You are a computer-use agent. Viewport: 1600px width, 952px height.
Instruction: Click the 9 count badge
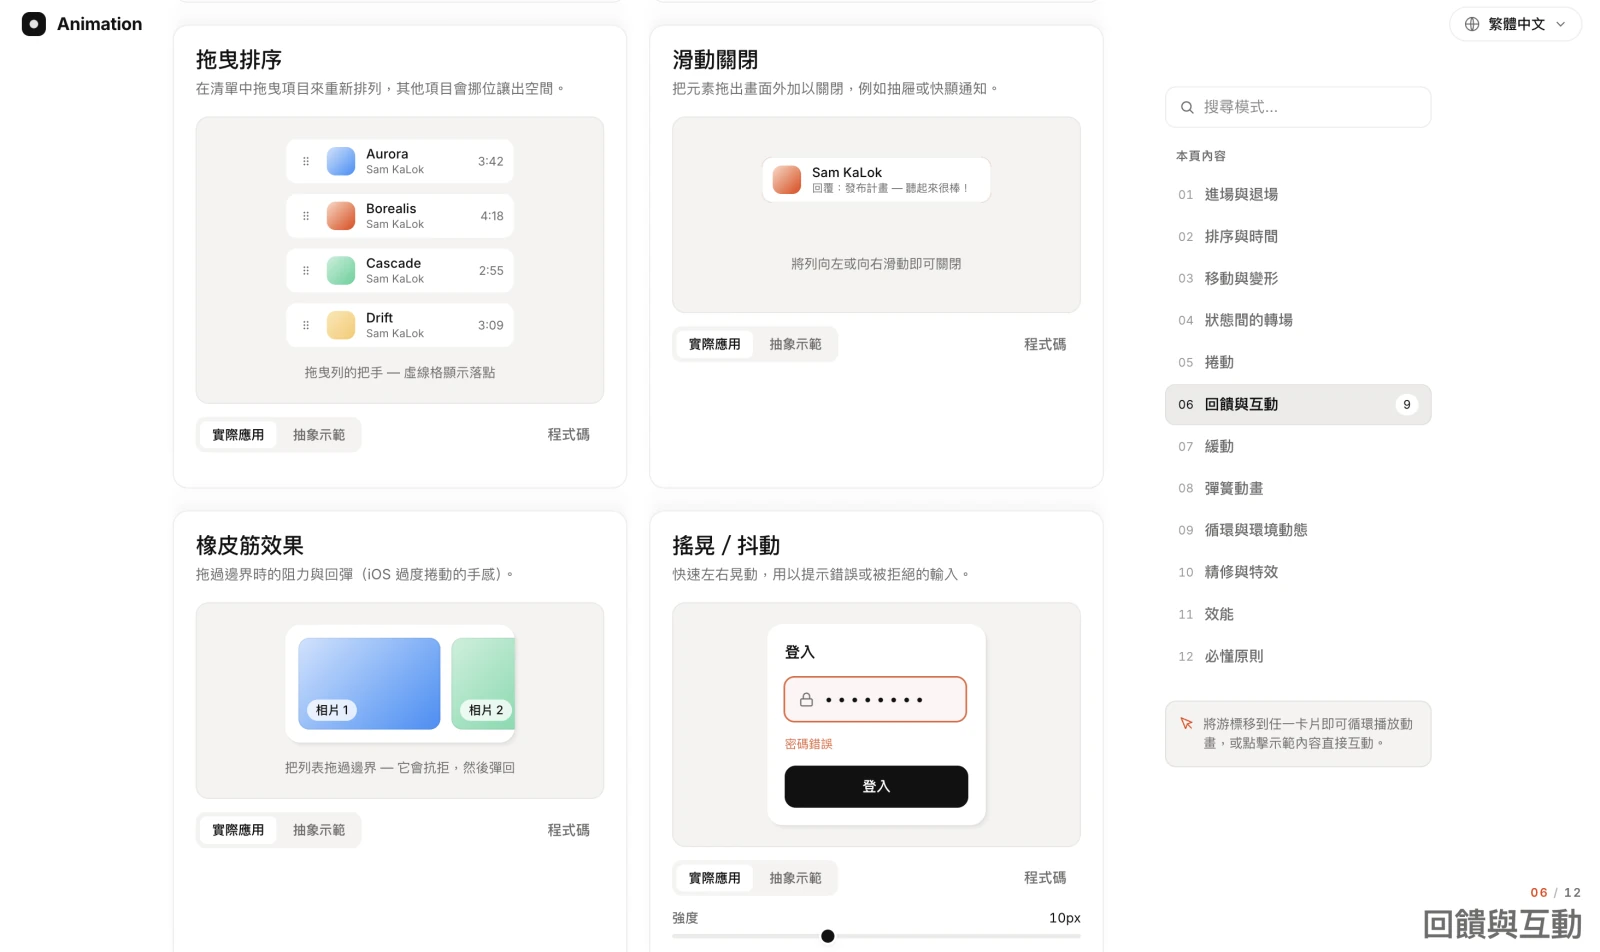1407,405
